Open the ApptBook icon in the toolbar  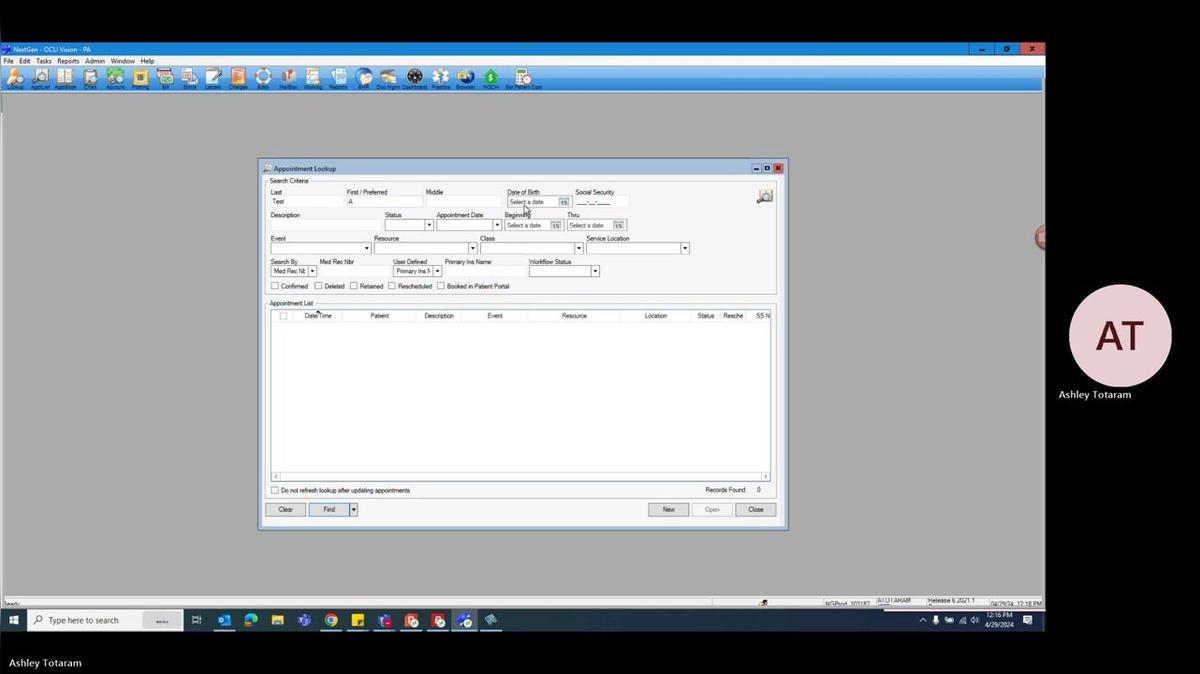(x=64, y=78)
